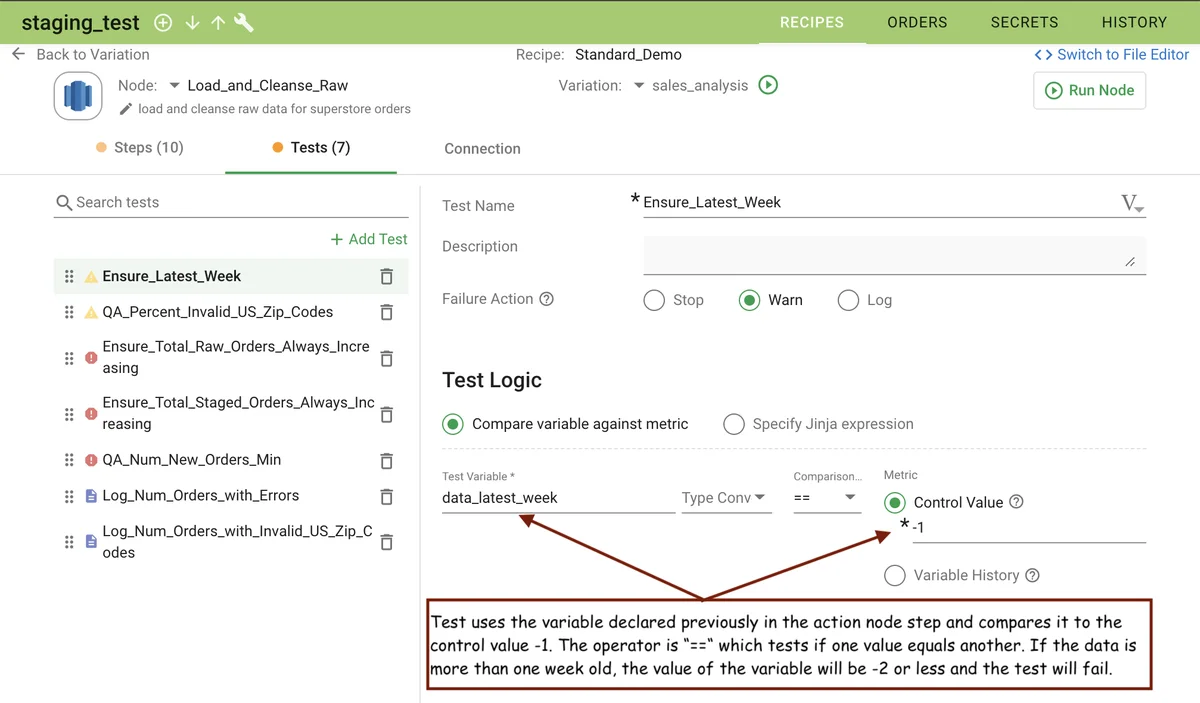
Task: Click the play icon next to sales_analysis
Action: [x=768, y=85]
